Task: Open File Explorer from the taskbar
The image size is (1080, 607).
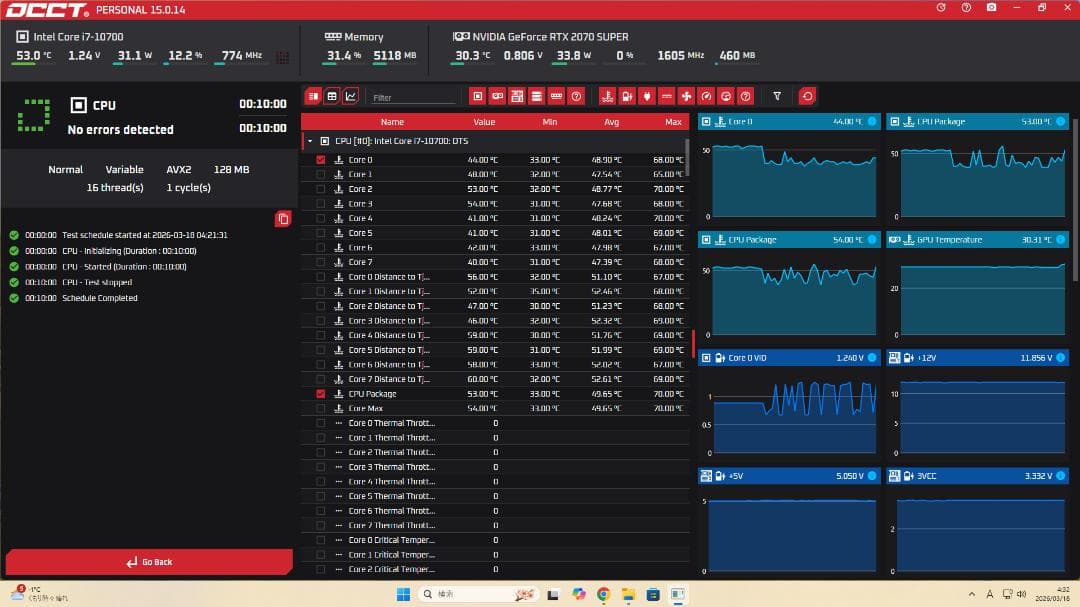Action: pos(628,595)
